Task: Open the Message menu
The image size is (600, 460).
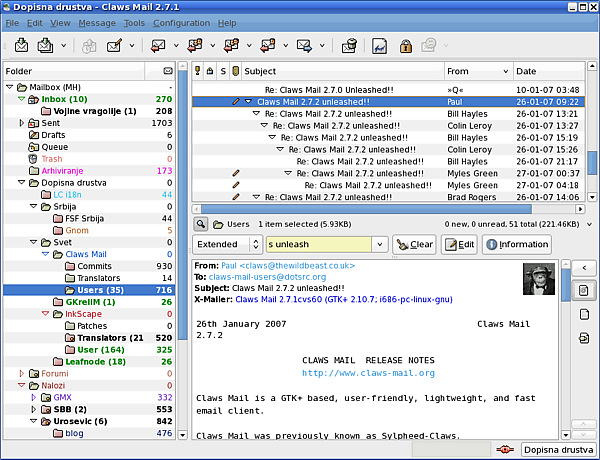Action: pos(97,22)
